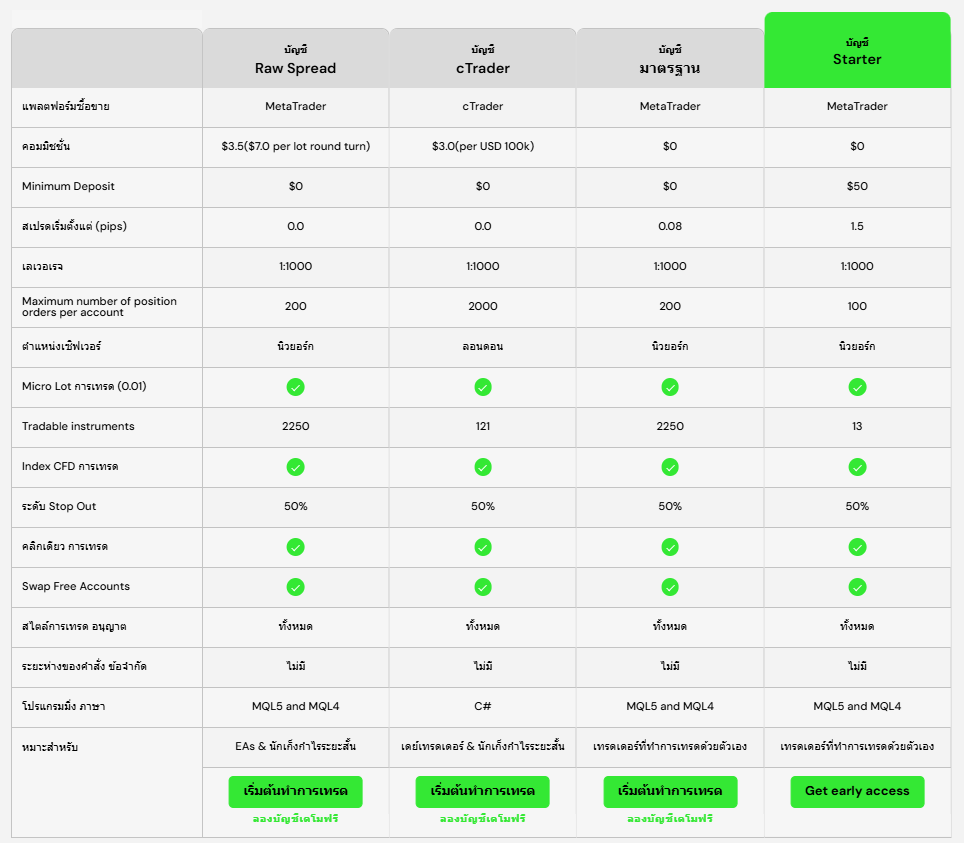The image size is (964, 843).
Task: Click the 1.5 spread value for Starter
Action: tap(857, 227)
